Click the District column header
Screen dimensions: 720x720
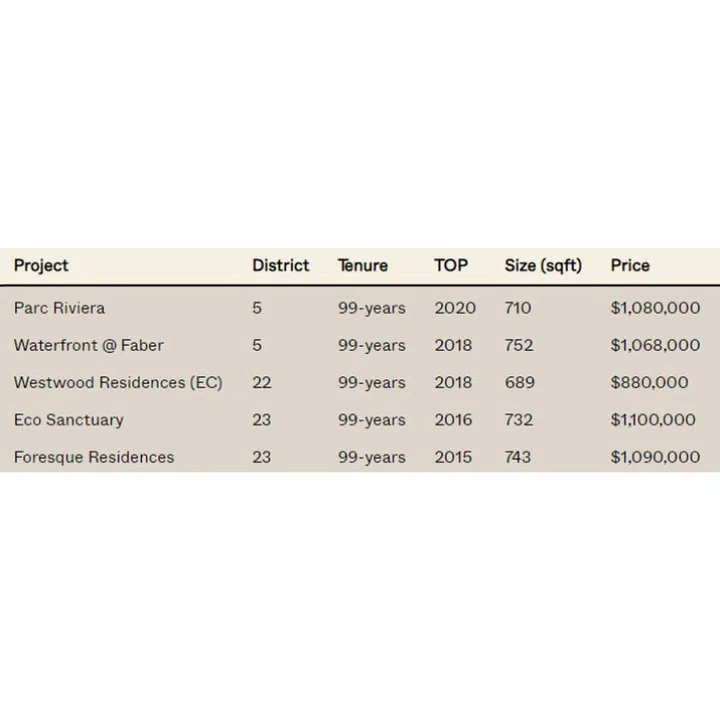(x=280, y=265)
